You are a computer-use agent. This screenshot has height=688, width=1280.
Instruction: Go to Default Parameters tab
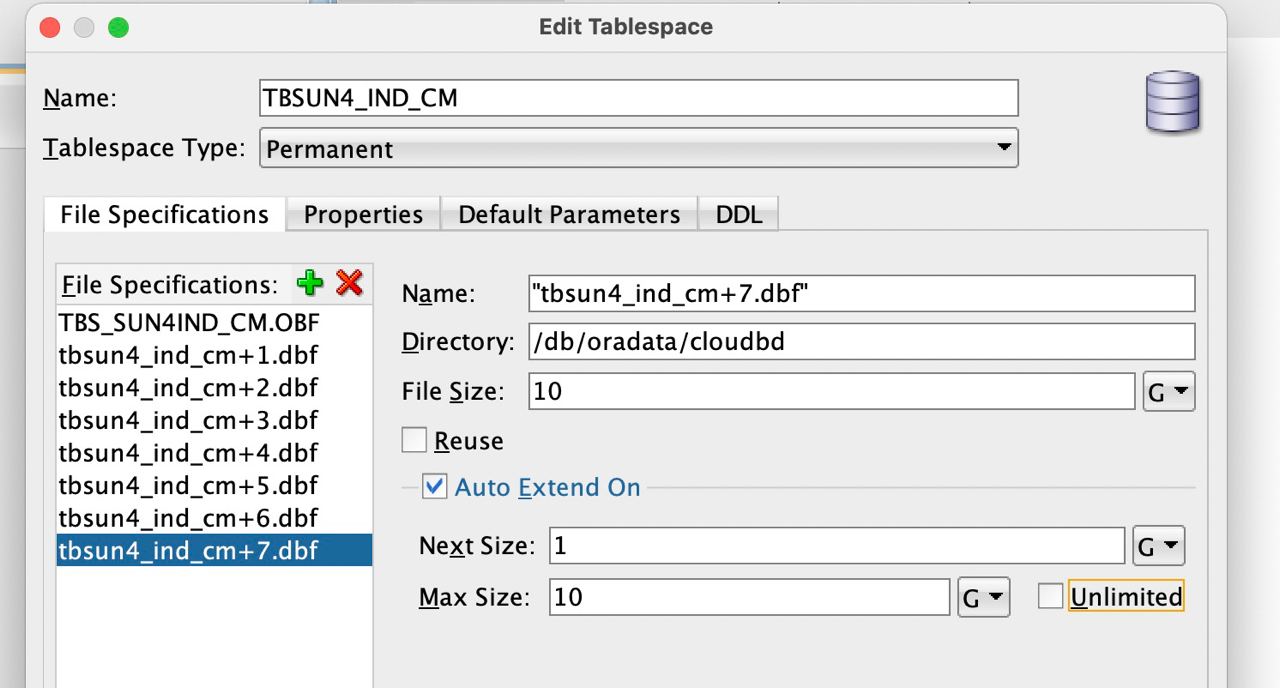tap(569, 214)
